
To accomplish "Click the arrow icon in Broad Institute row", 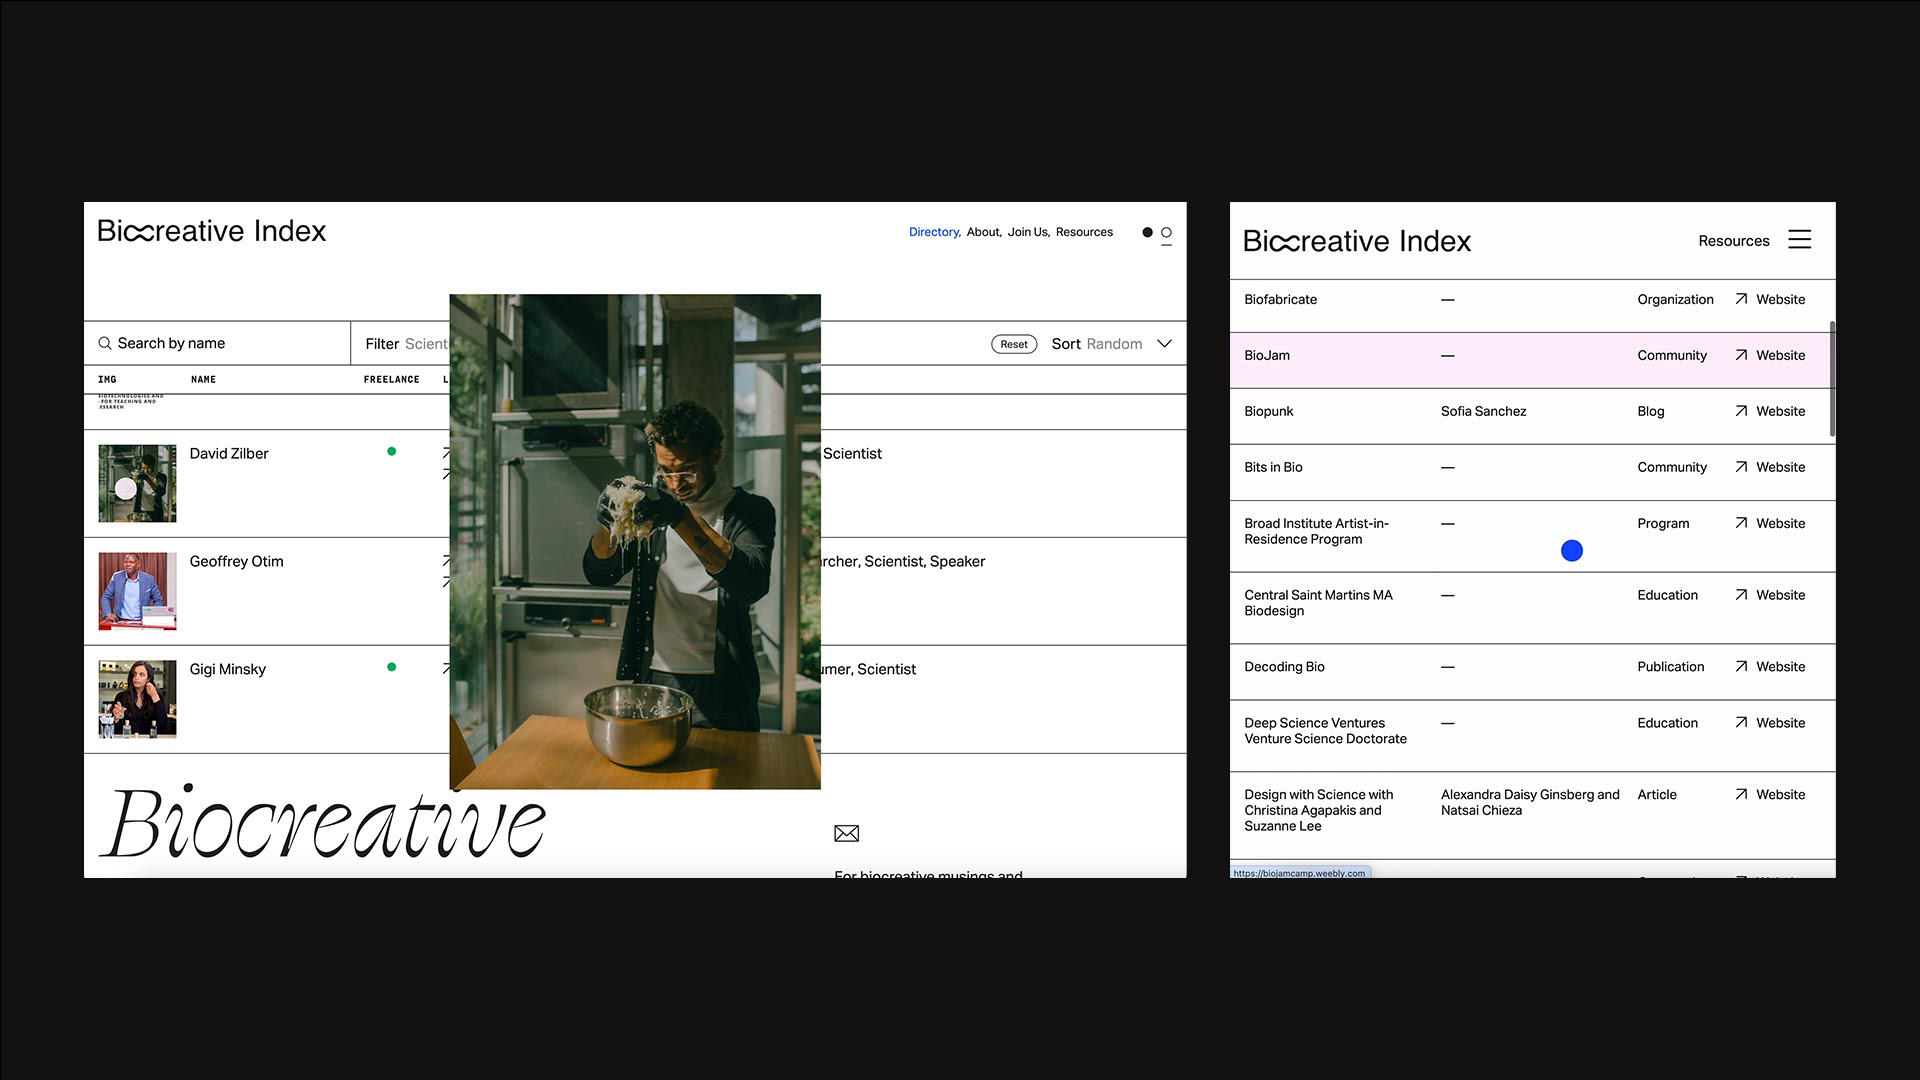I will click(x=1741, y=523).
